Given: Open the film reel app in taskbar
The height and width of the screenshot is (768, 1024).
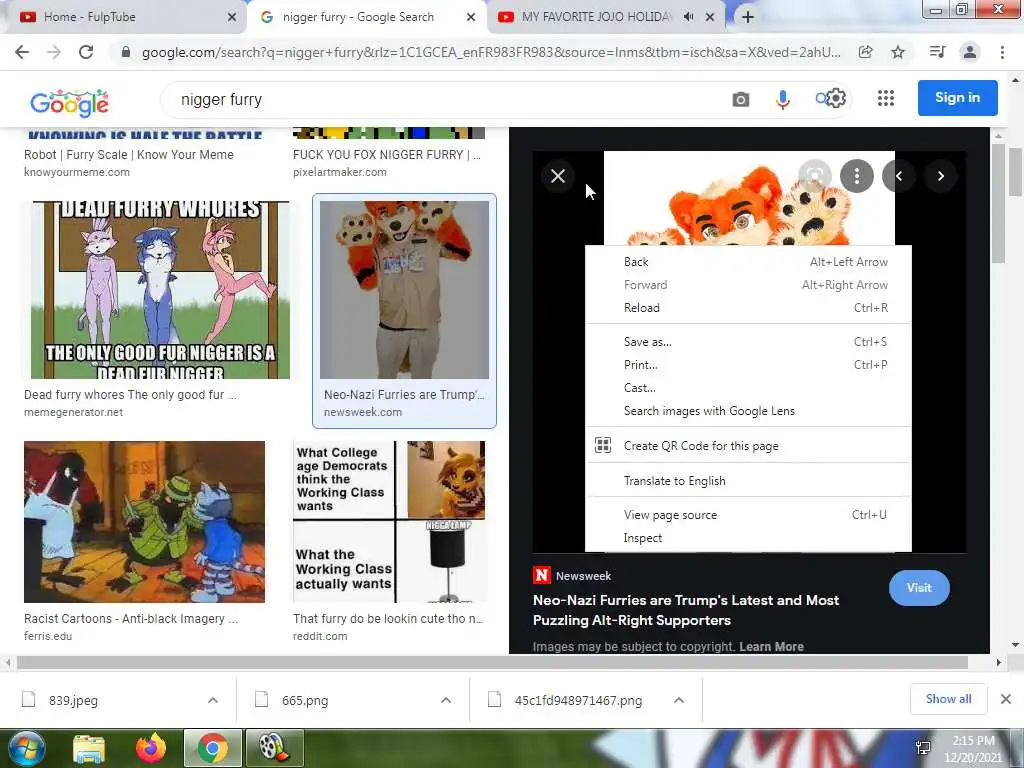Looking at the screenshot, I should (274, 748).
